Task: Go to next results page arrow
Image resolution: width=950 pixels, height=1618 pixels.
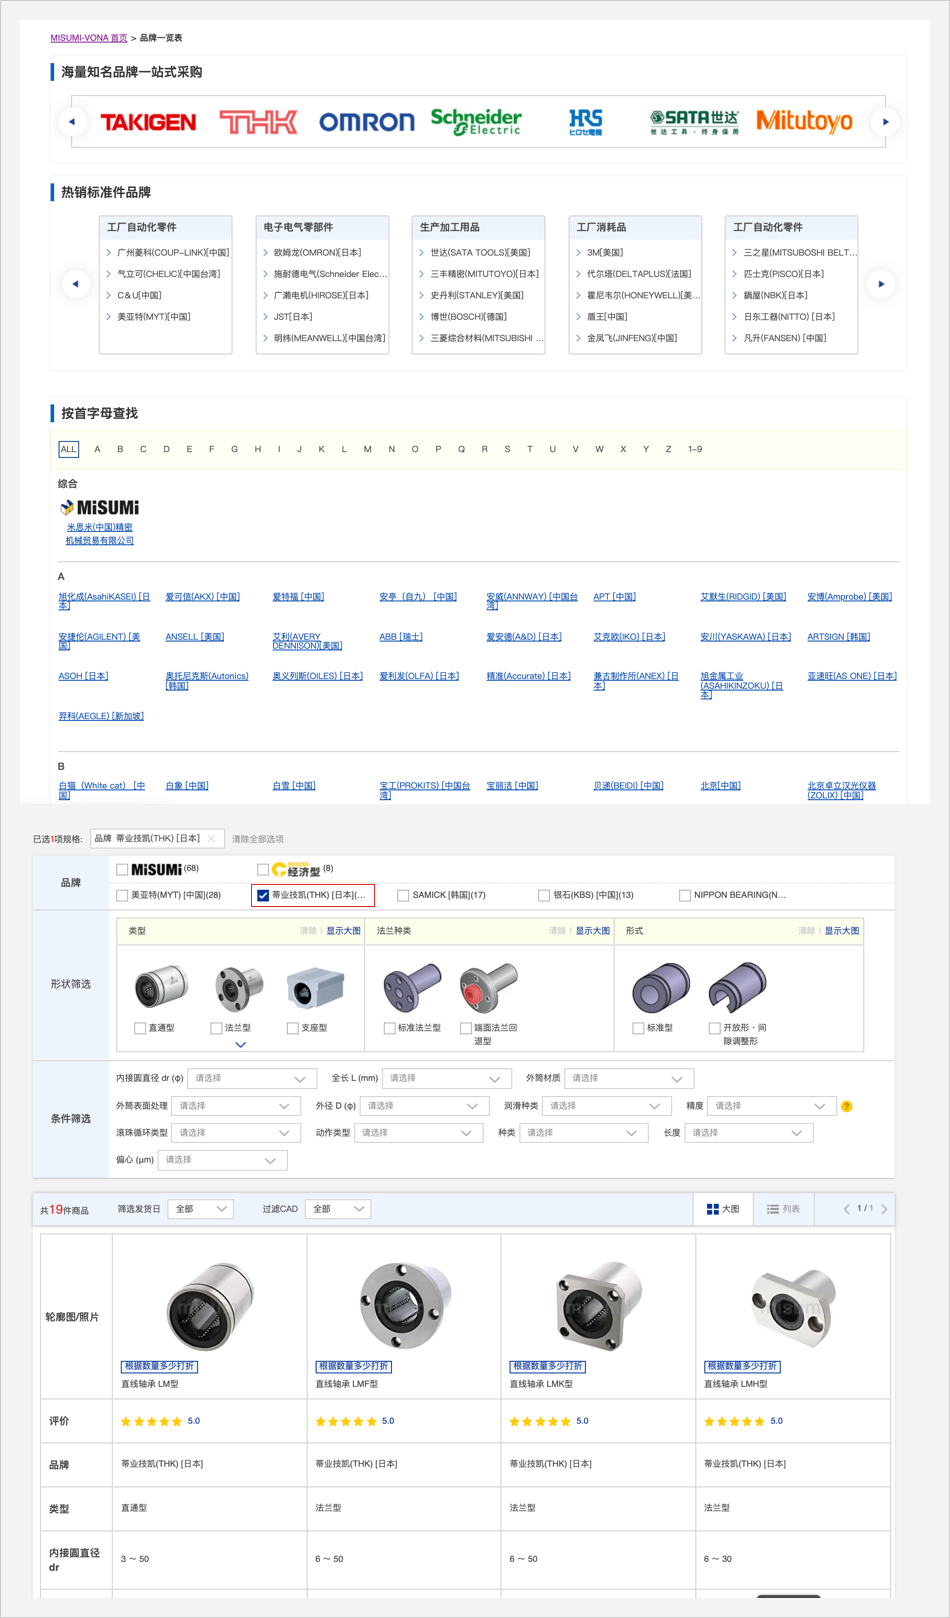Action: 884,1209
